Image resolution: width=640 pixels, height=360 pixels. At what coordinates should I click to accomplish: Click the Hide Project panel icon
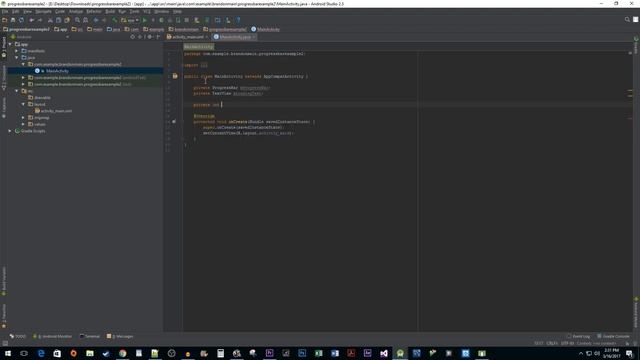click(x=158, y=37)
